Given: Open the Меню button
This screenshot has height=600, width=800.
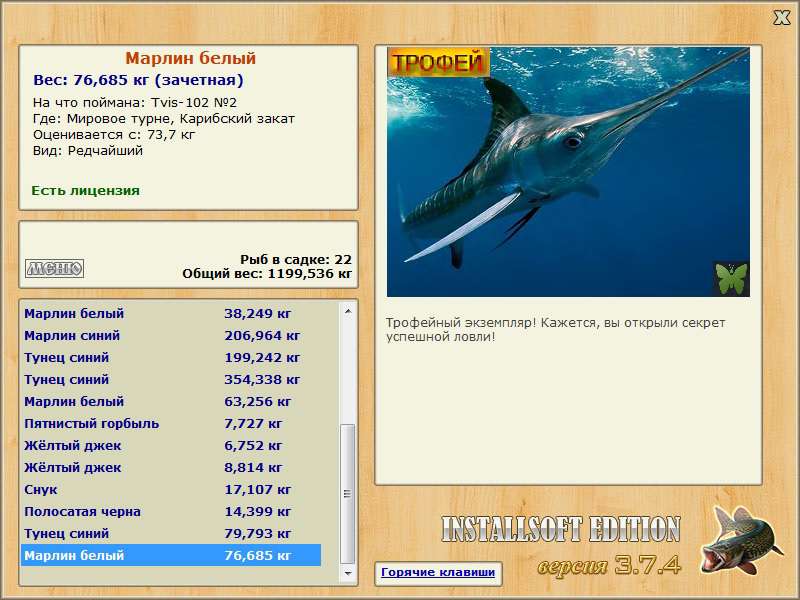Looking at the screenshot, I should (x=55, y=268).
